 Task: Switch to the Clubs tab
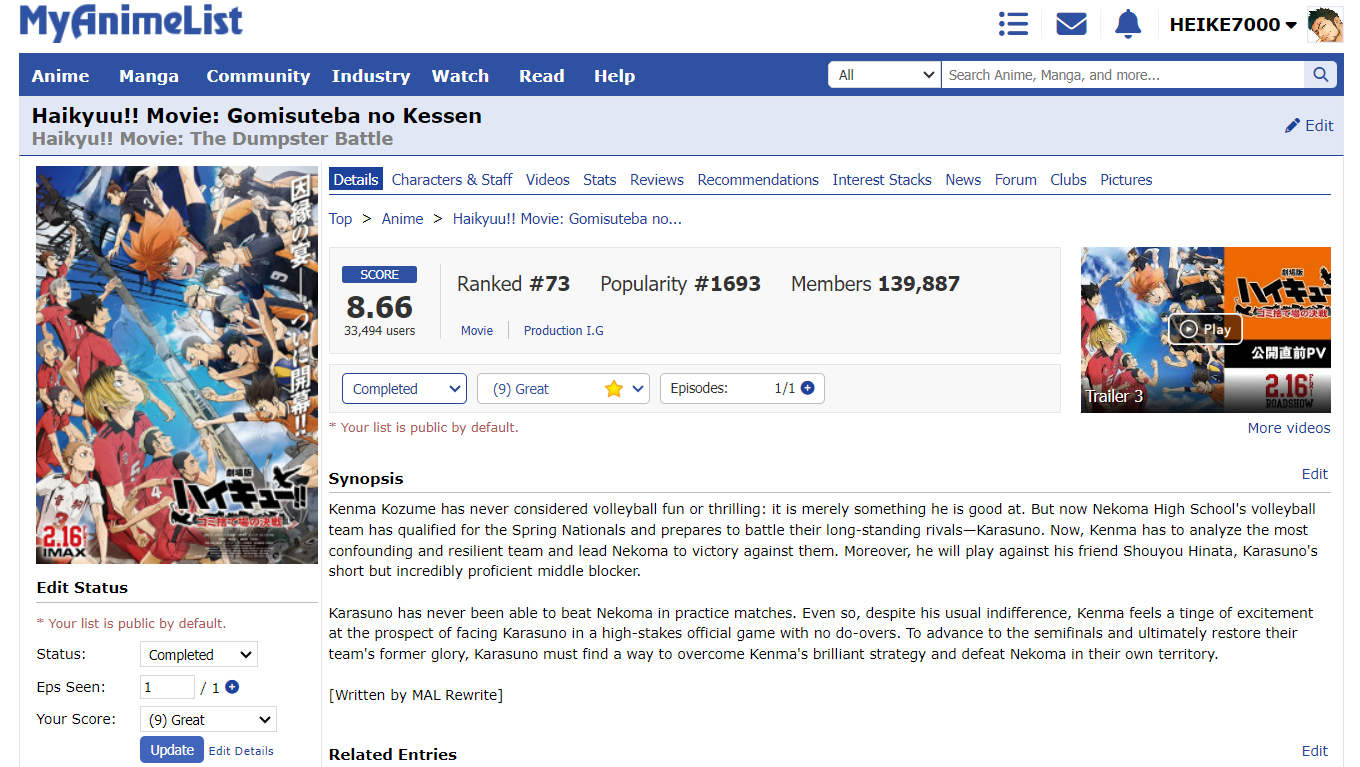pyautogui.click(x=1068, y=180)
